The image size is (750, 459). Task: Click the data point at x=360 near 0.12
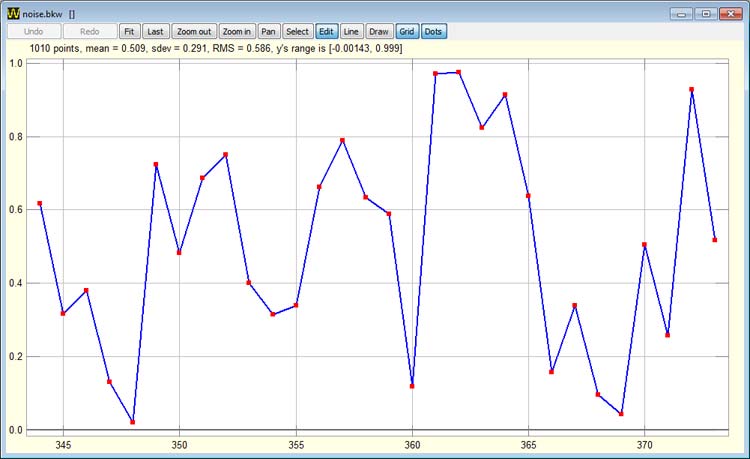pos(412,386)
